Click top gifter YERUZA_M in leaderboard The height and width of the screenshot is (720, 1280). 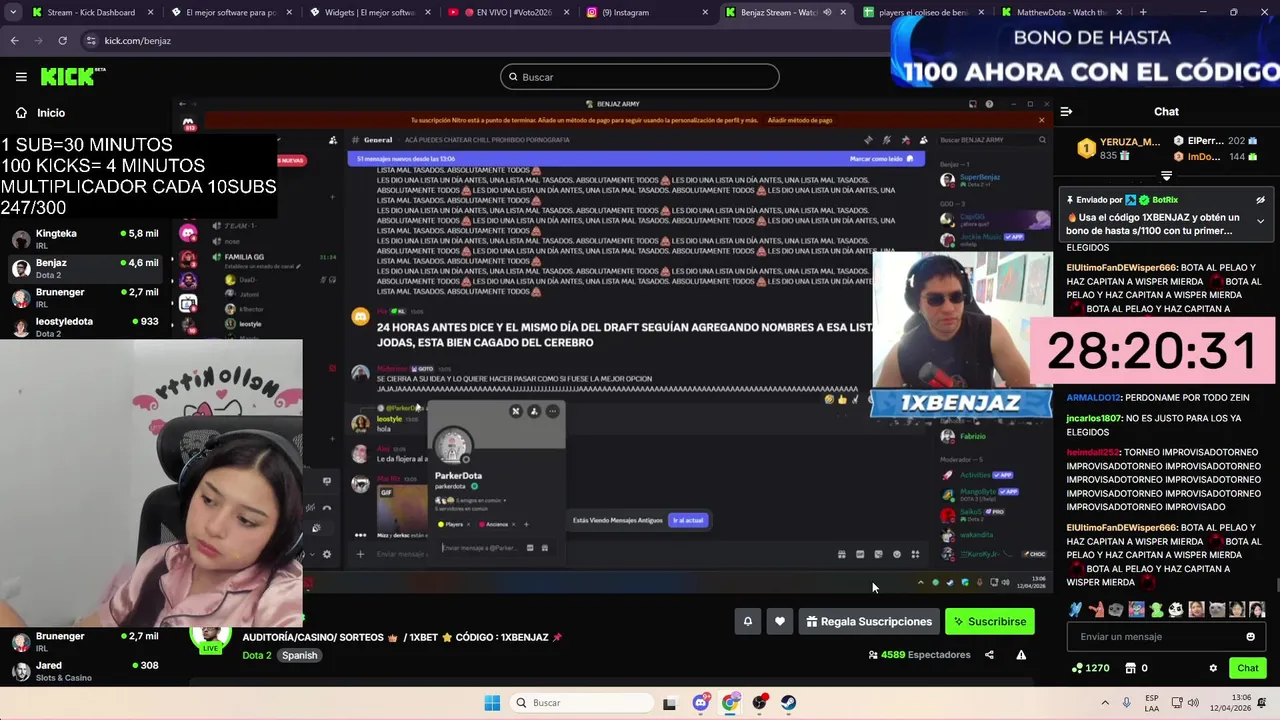(1130, 142)
